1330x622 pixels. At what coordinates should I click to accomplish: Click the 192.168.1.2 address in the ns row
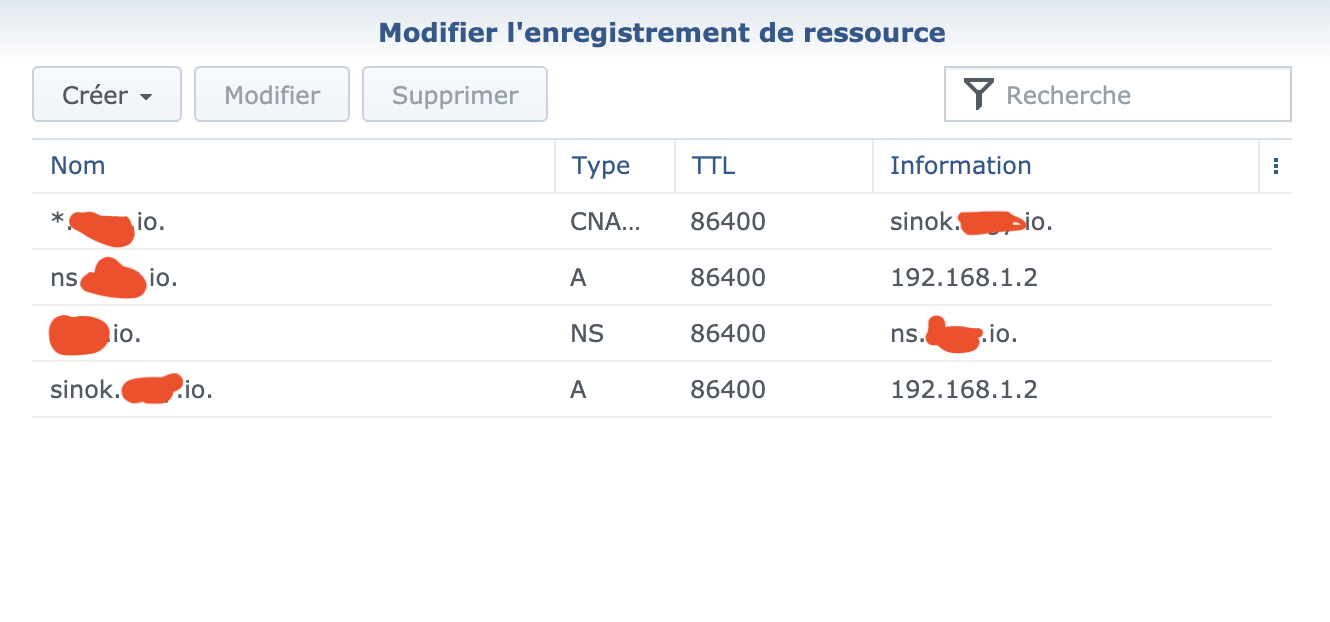click(x=964, y=277)
